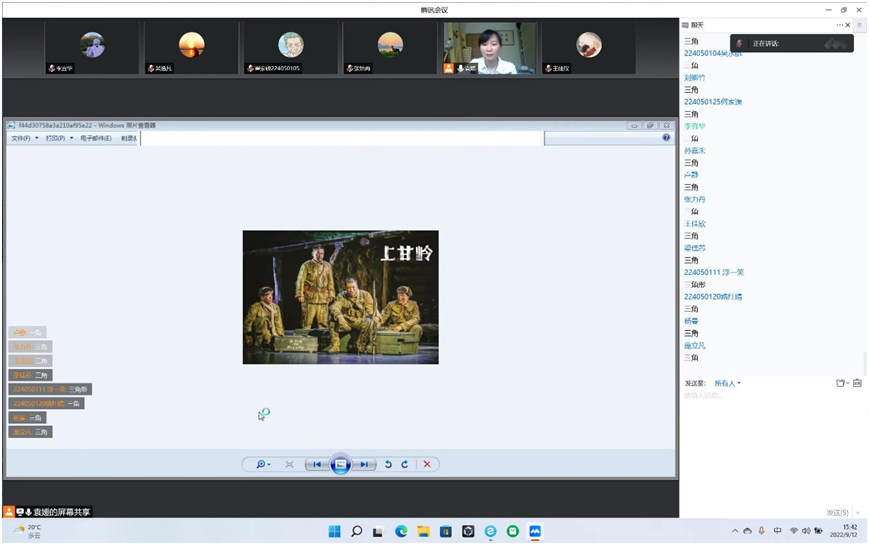
Task: Open taskbar Search
Action: tap(357, 532)
